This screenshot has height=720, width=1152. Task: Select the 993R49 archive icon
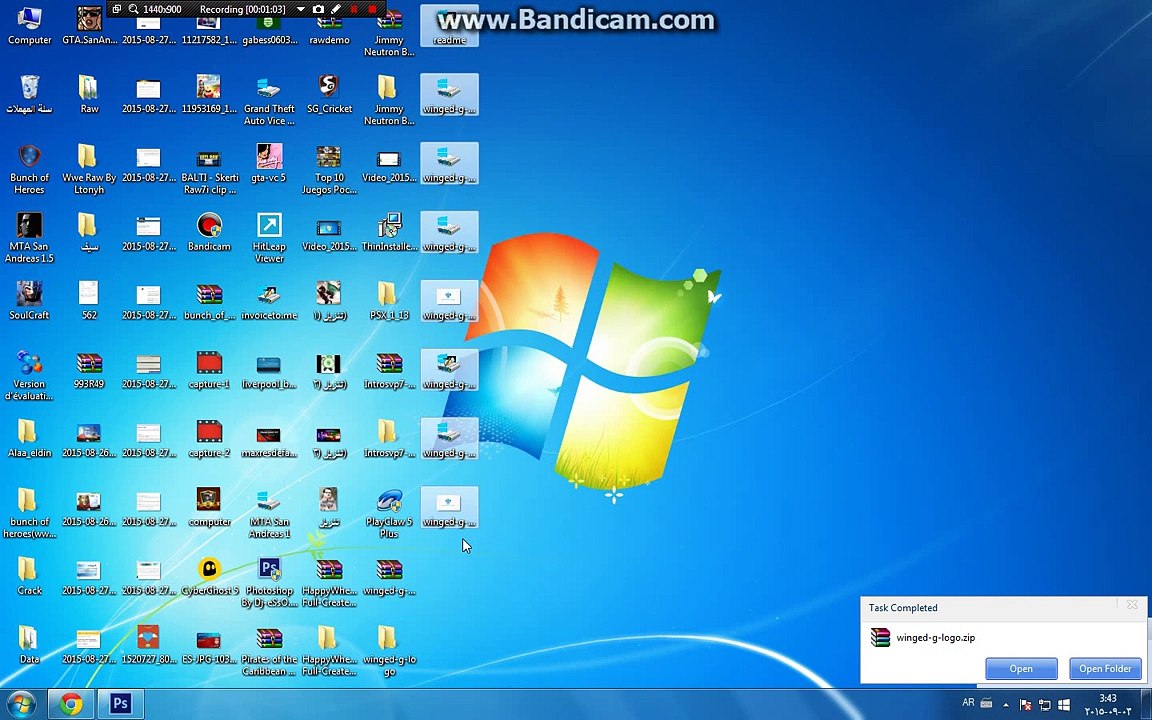[89, 370]
